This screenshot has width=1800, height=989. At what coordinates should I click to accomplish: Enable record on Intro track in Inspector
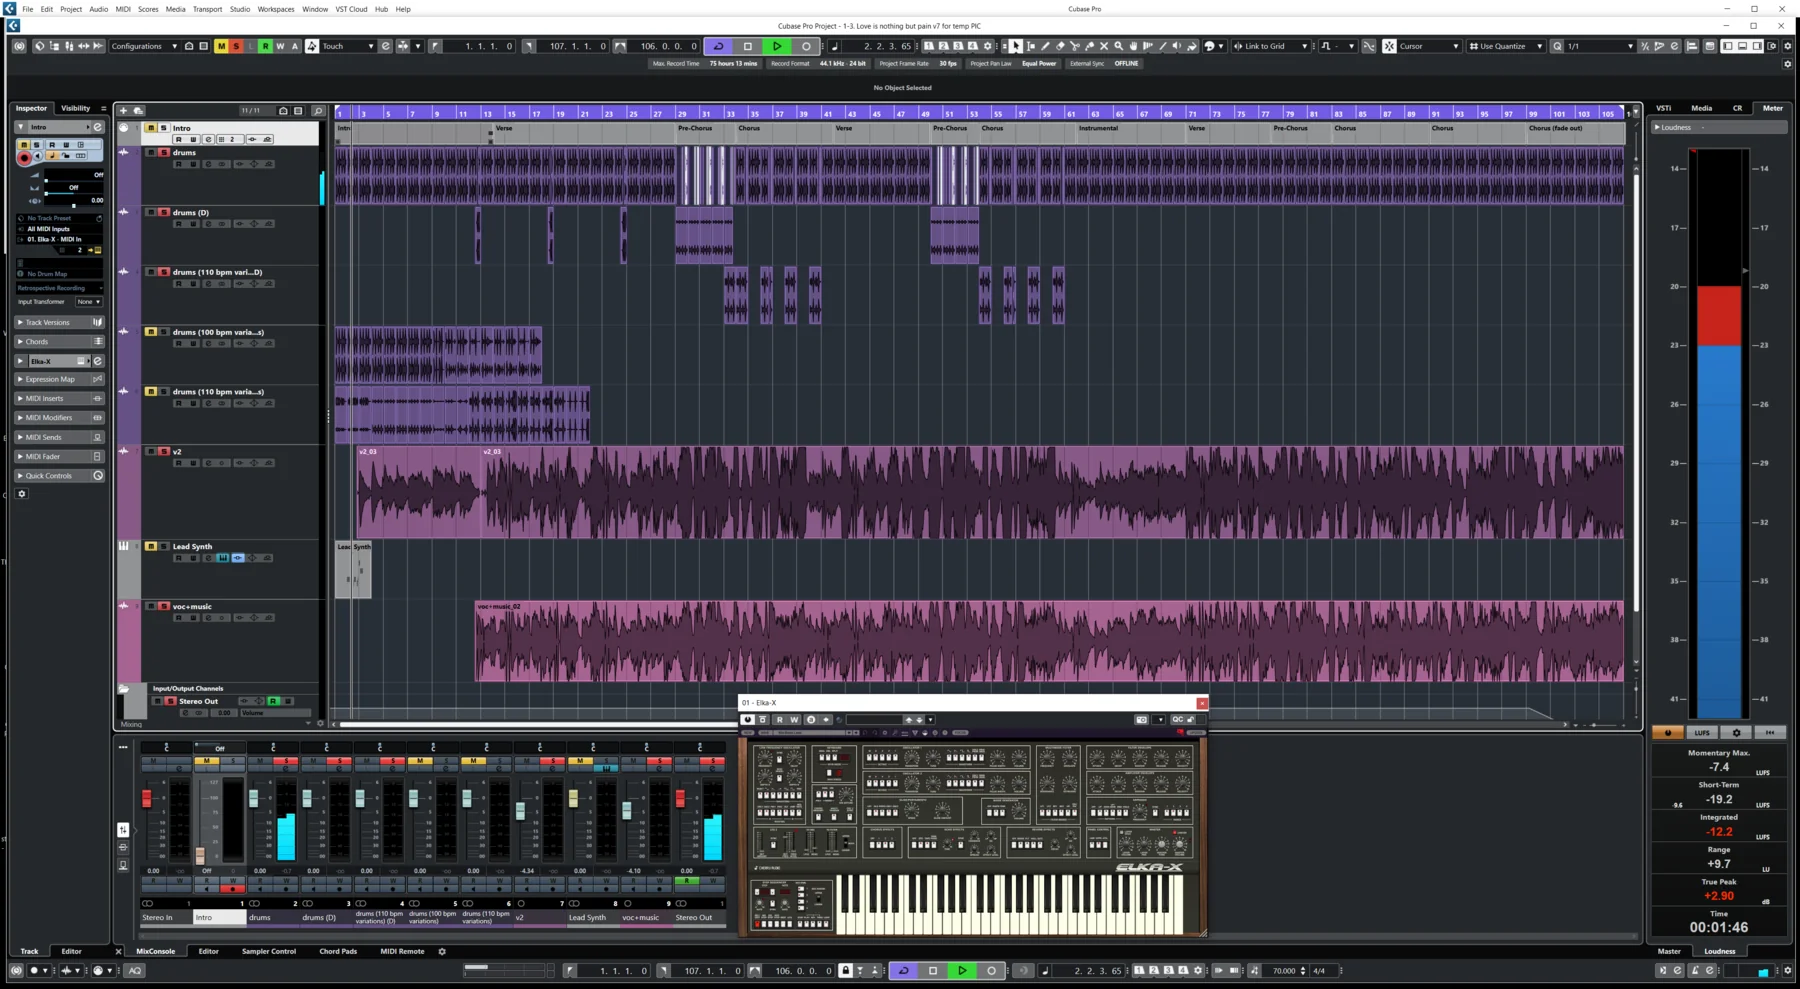coord(24,158)
